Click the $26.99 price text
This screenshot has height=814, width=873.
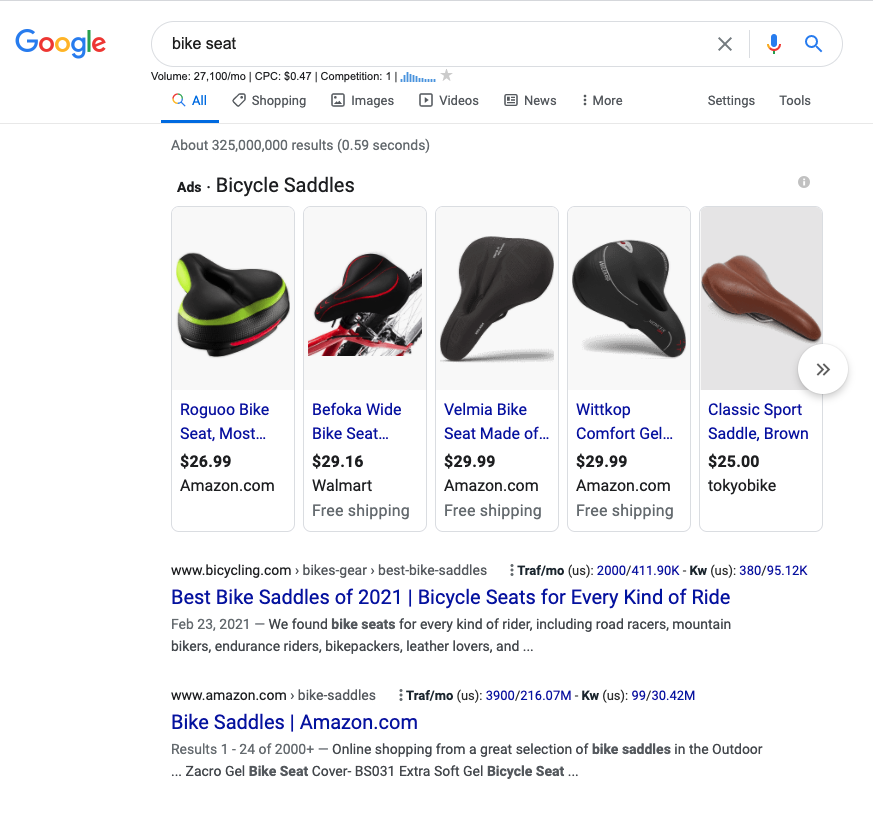(205, 462)
